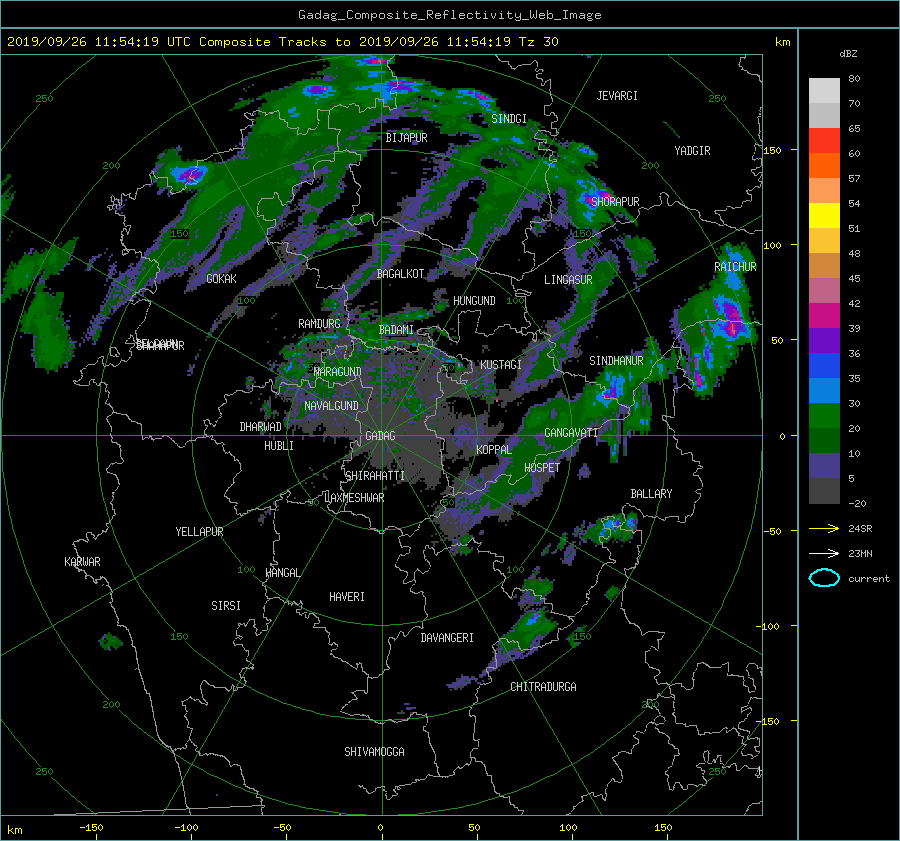Click the BIJAPUR city label
The width and height of the screenshot is (900, 841).
click(406, 138)
